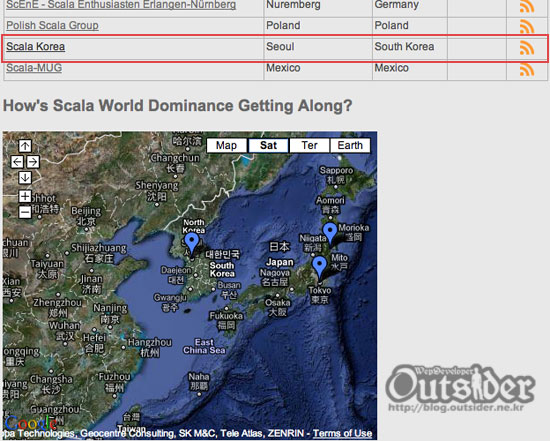Image resolution: width=550 pixels, height=441 pixels.
Task: Zoom in the map with plus button
Action: point(25,196)
